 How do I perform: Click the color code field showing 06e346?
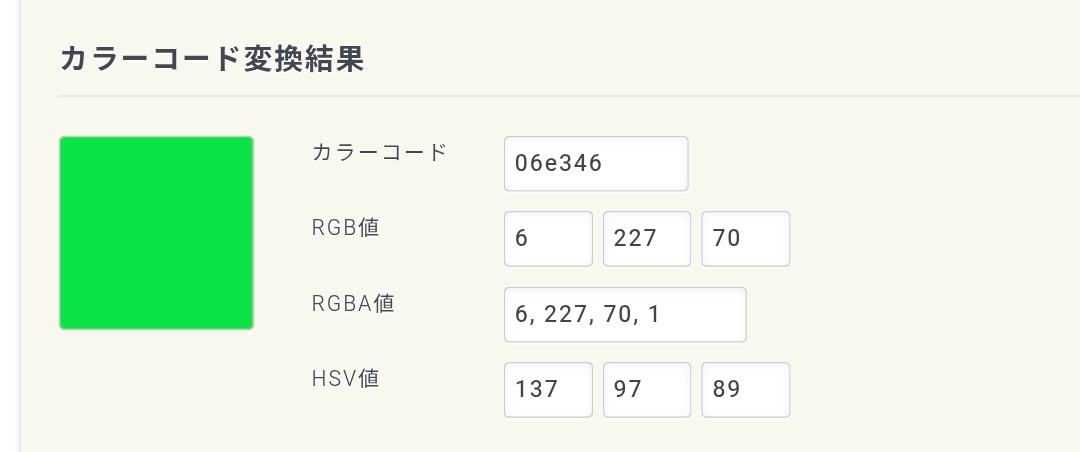(596, 163)
